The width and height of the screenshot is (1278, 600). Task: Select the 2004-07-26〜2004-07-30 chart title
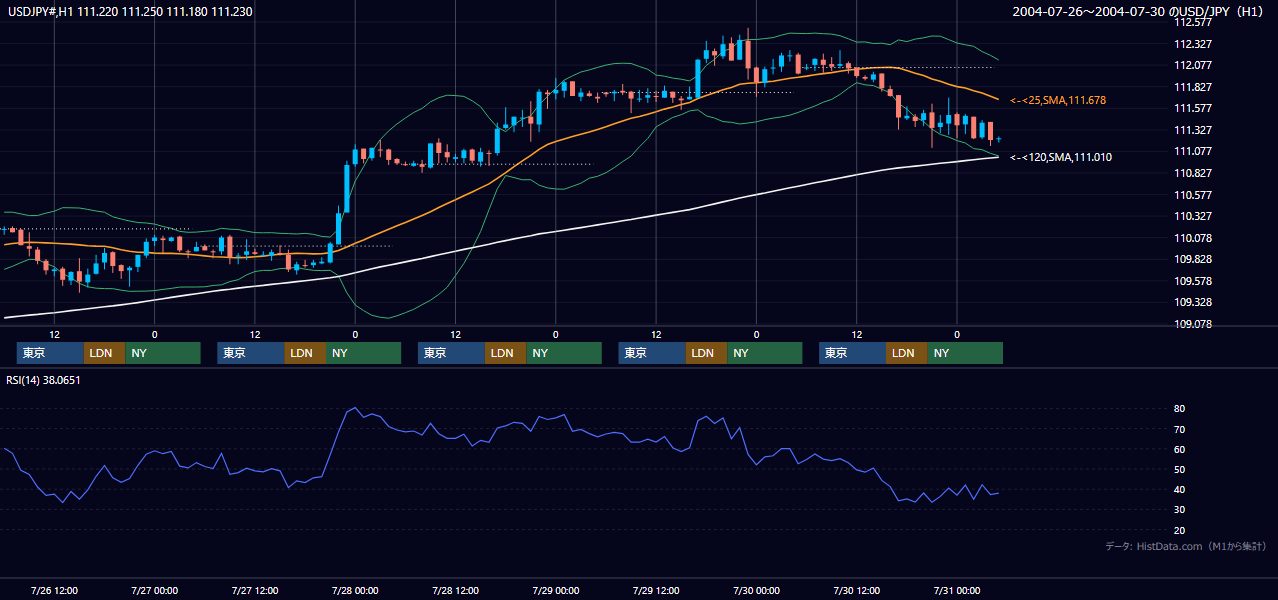(x=1137, y=11)
